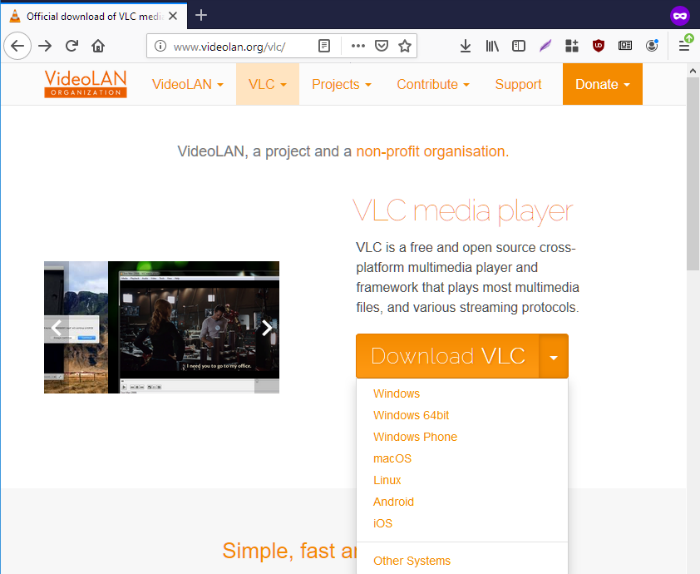Reload the current page
Image resolution: width=700 pixels, height=574 pixels.
click(71, 46)
